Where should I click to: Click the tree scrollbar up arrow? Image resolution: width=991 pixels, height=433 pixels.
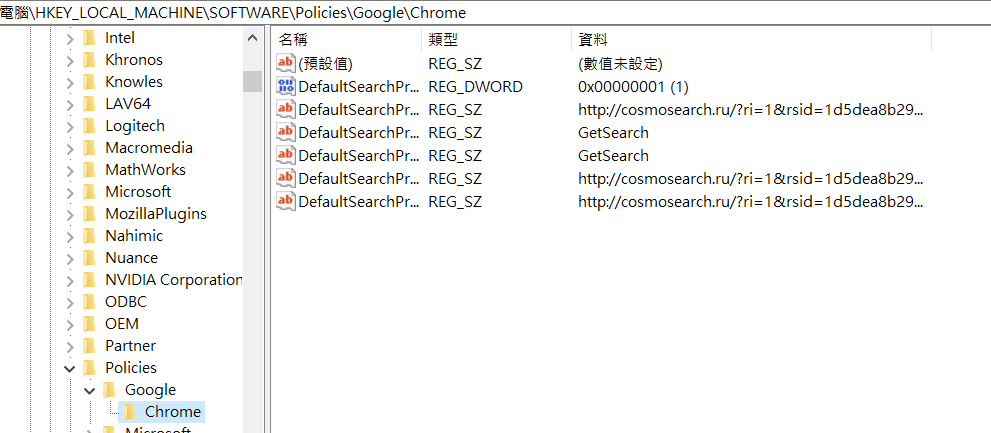(252, 38)
